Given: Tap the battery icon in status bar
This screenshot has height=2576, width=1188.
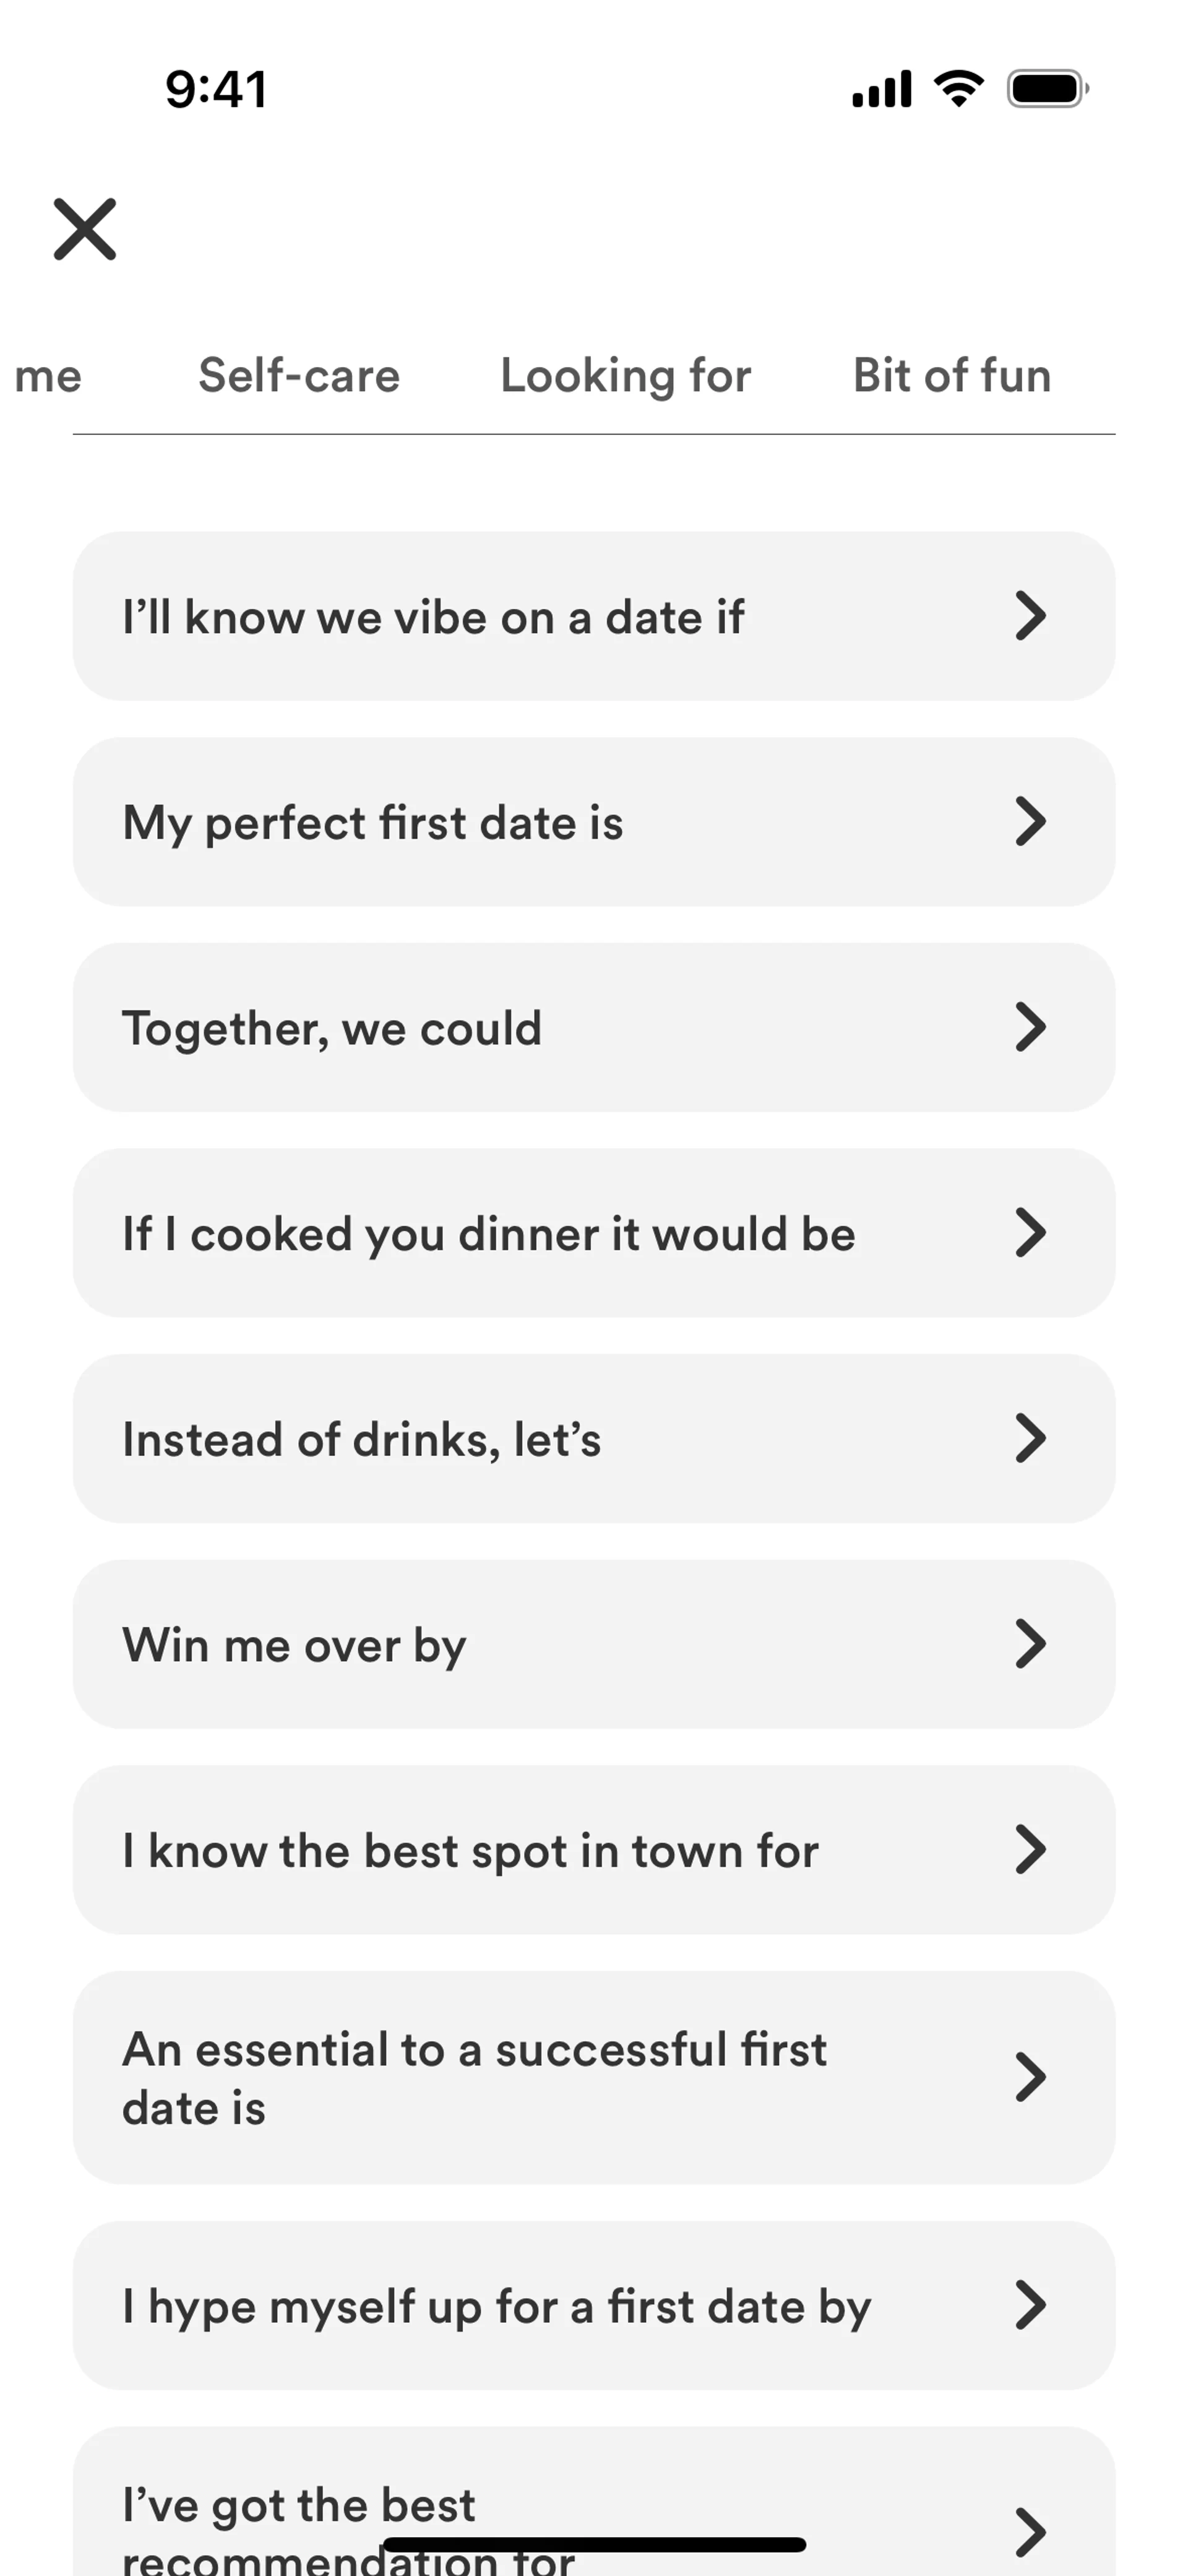Looking at the screenshot, I should click(x=1047, y=89).
